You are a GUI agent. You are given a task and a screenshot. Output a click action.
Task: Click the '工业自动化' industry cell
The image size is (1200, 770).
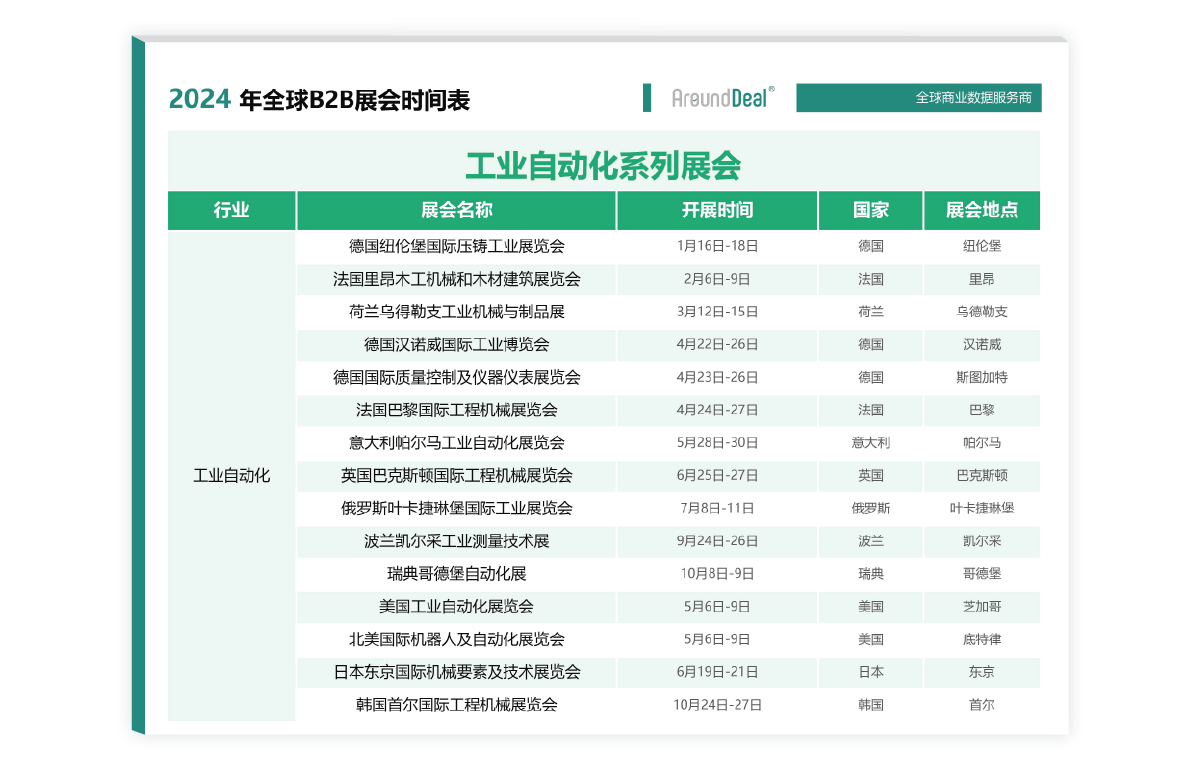point(232,475)
